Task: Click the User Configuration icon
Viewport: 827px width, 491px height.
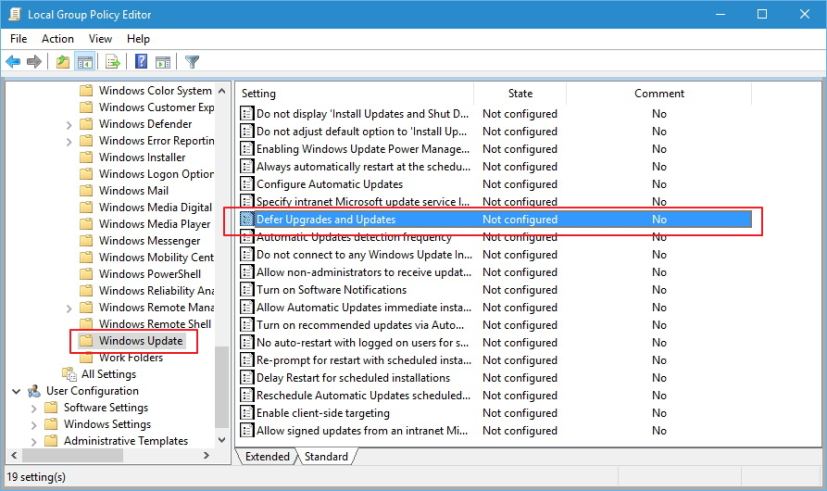Action: click(34, 391)
